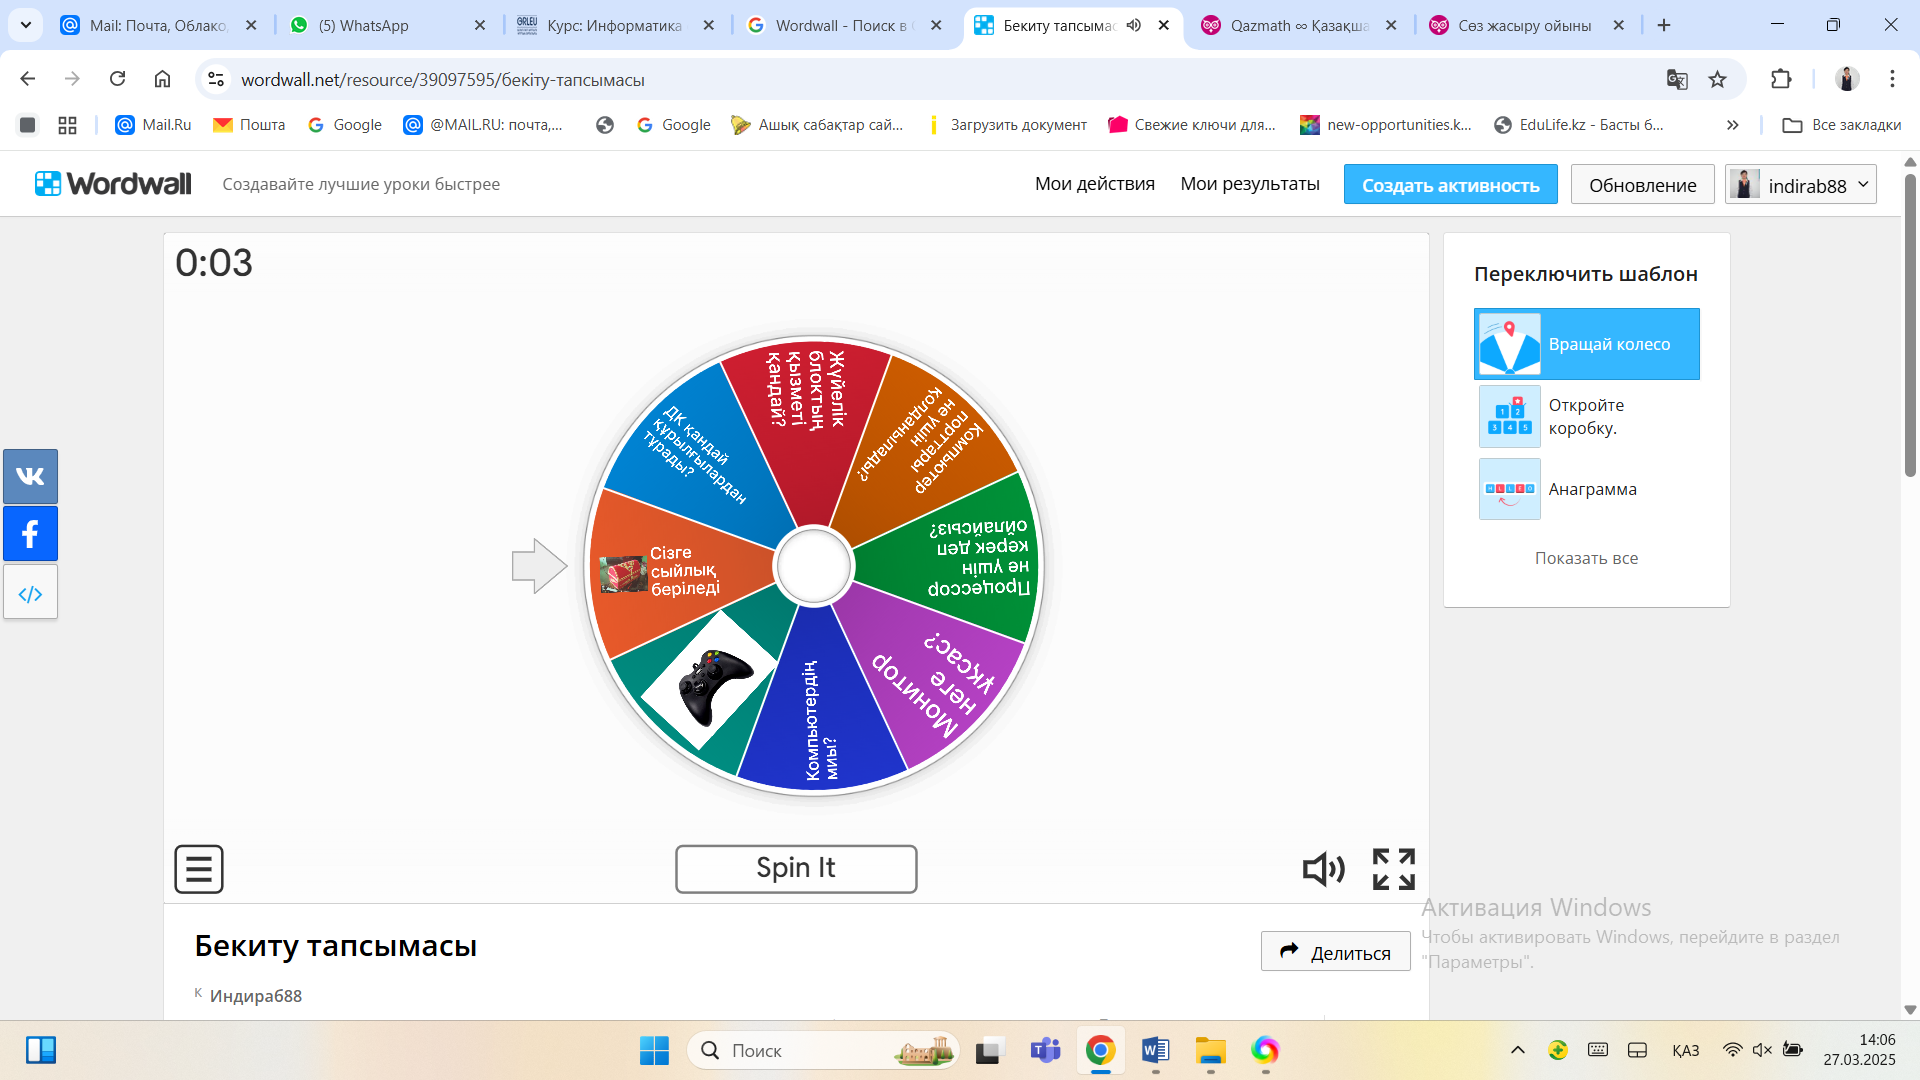Open clock and date 14:06
The height and width of the screenshot is (1080, 1920).
click(x=1858, y=1050)
